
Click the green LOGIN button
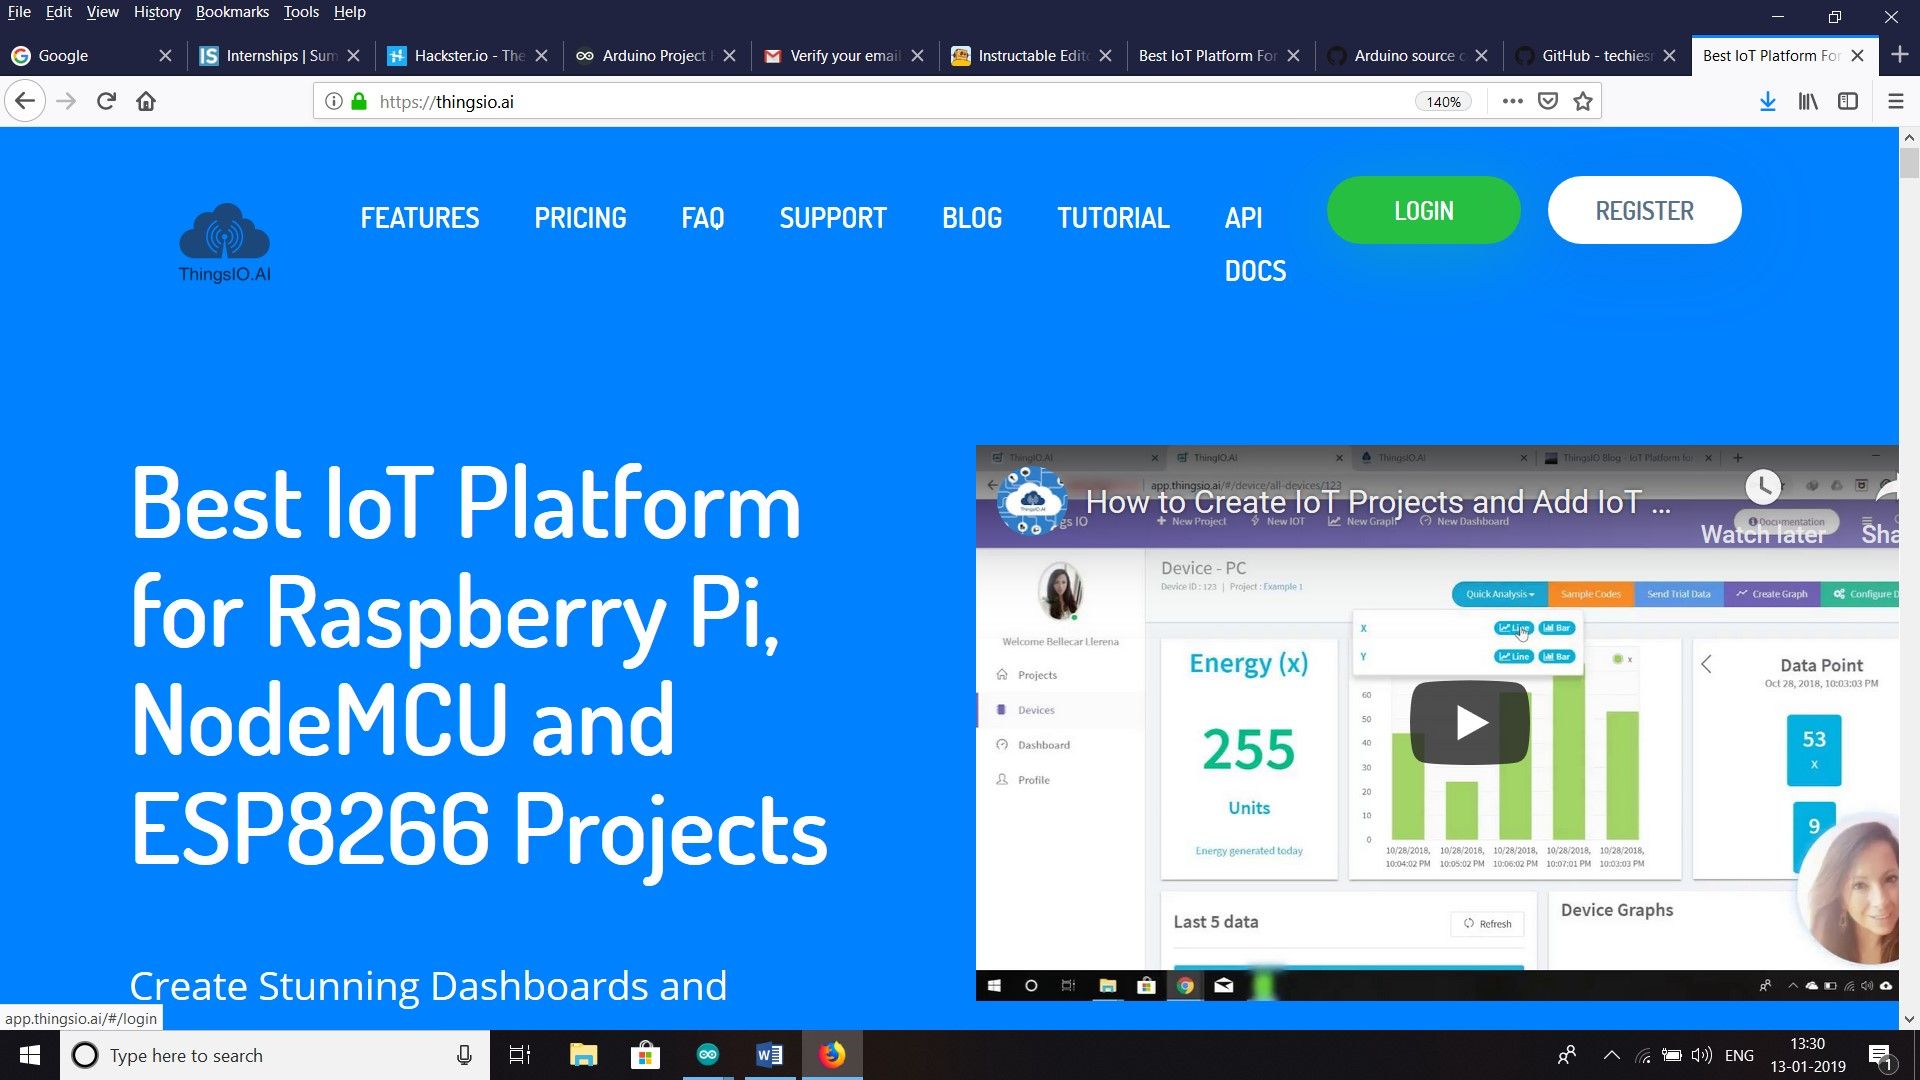(x=1423, y=210)
